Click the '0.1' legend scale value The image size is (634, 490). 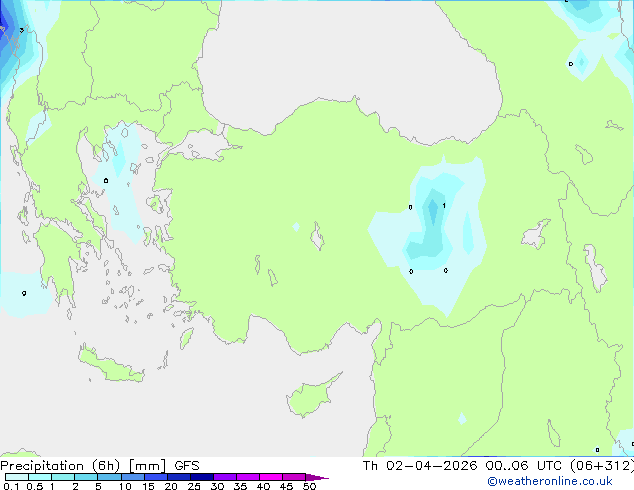pyautogui.click(x=11, y=486)
